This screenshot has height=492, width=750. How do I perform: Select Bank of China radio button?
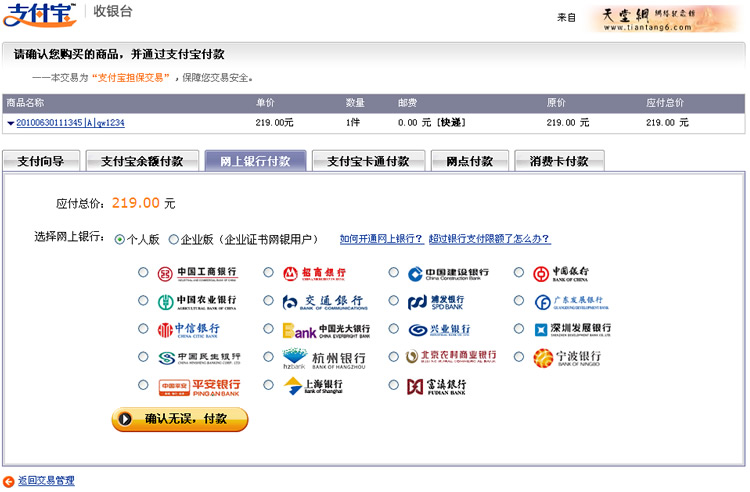[519, 272]
